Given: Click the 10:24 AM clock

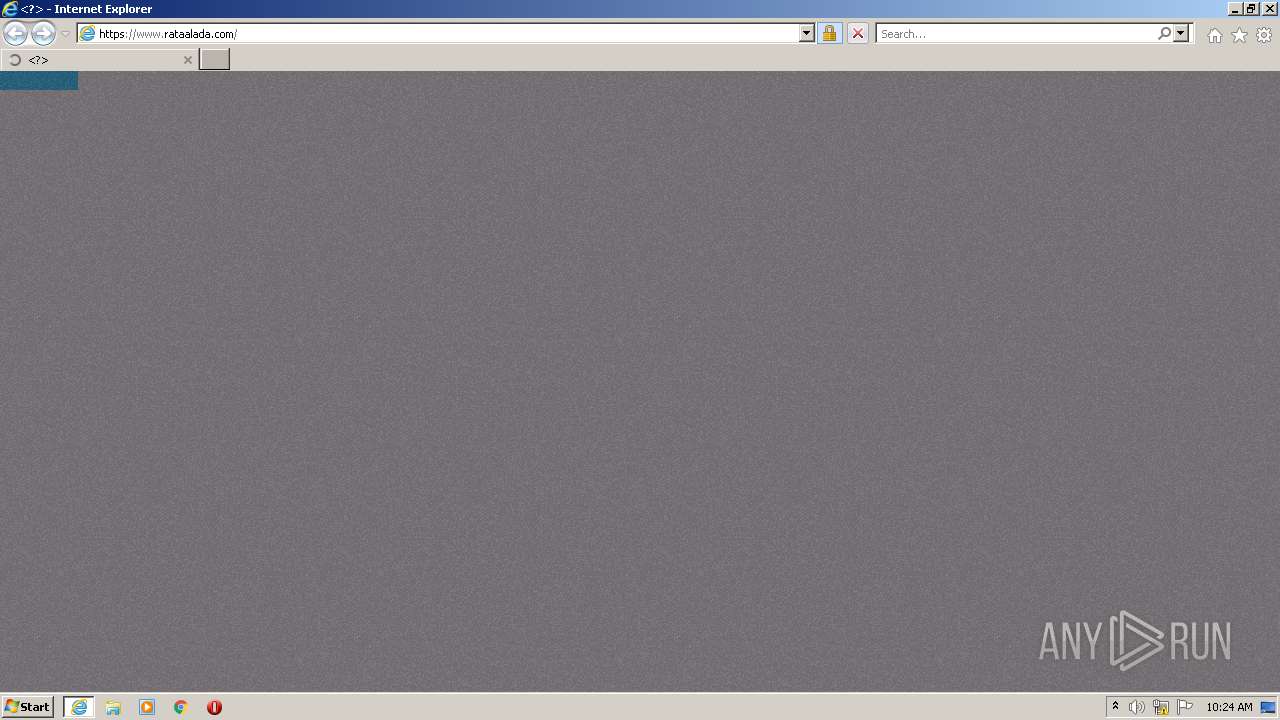Looking at the screenshot, I should click(1229, 707).
